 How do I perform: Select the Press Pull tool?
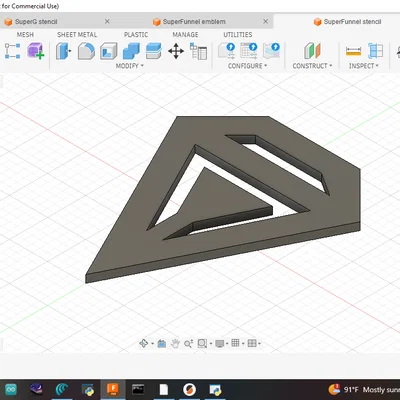pyautogui.click(x=63, y=51)
